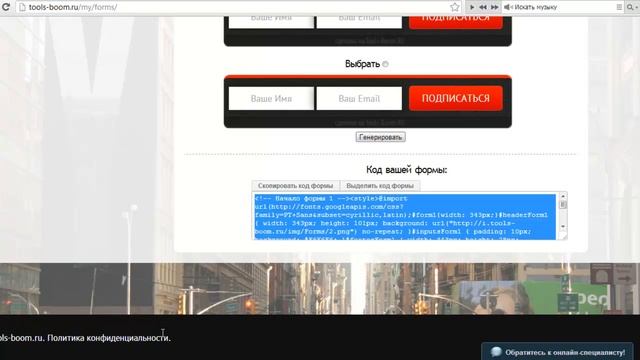Bookmark this page with the star icon
Image resolution: width=640 pixels, height=360 pixels.
click(x=455, y=7)
